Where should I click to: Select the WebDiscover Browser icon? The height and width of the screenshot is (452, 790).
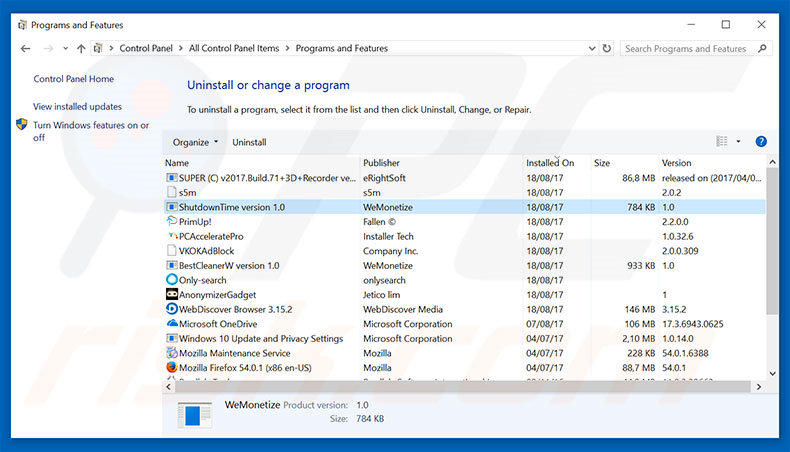tap(171, 309)
